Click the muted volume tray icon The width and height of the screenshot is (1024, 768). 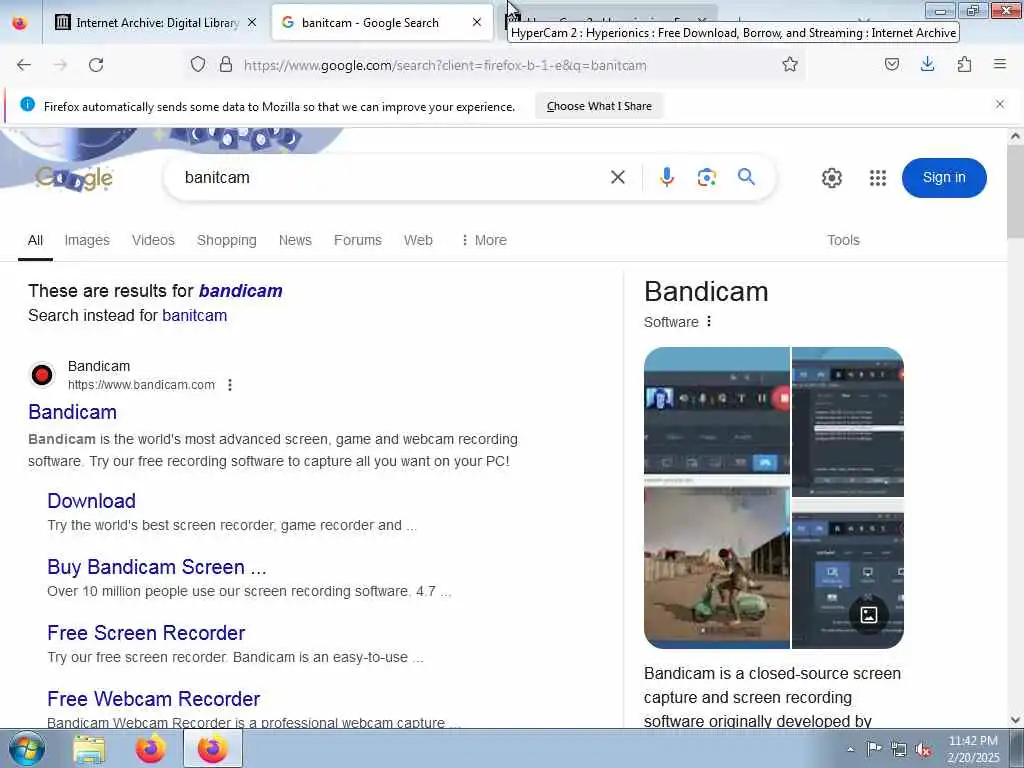tap(923, 750)
